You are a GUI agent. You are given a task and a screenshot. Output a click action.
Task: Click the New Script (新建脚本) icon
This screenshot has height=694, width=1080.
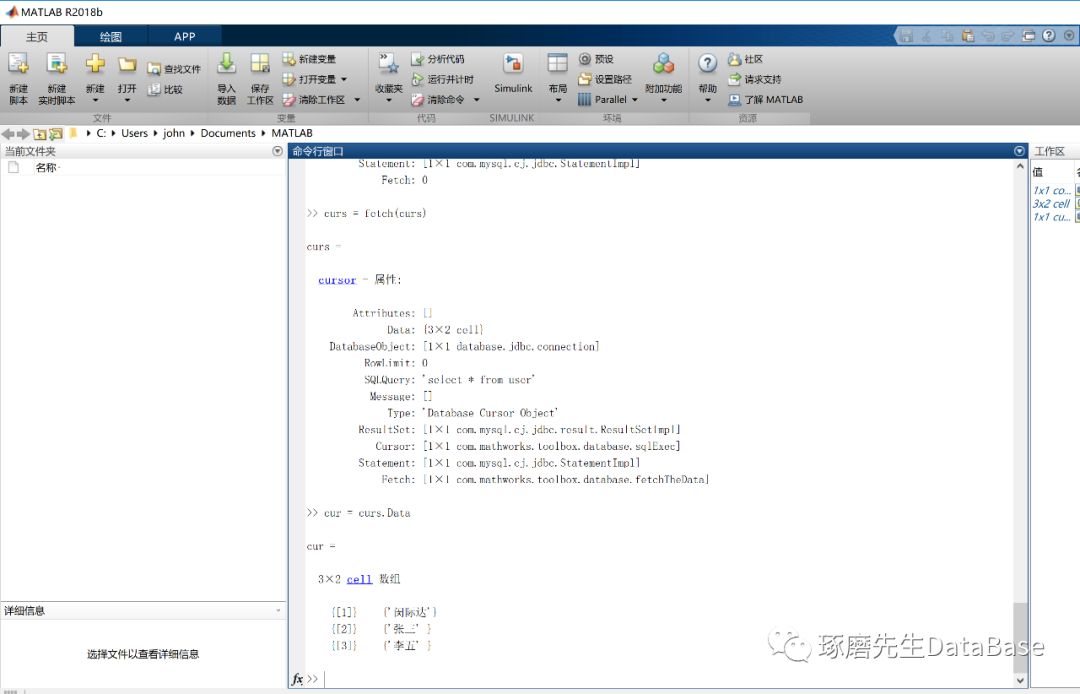(x=18, y=64)
